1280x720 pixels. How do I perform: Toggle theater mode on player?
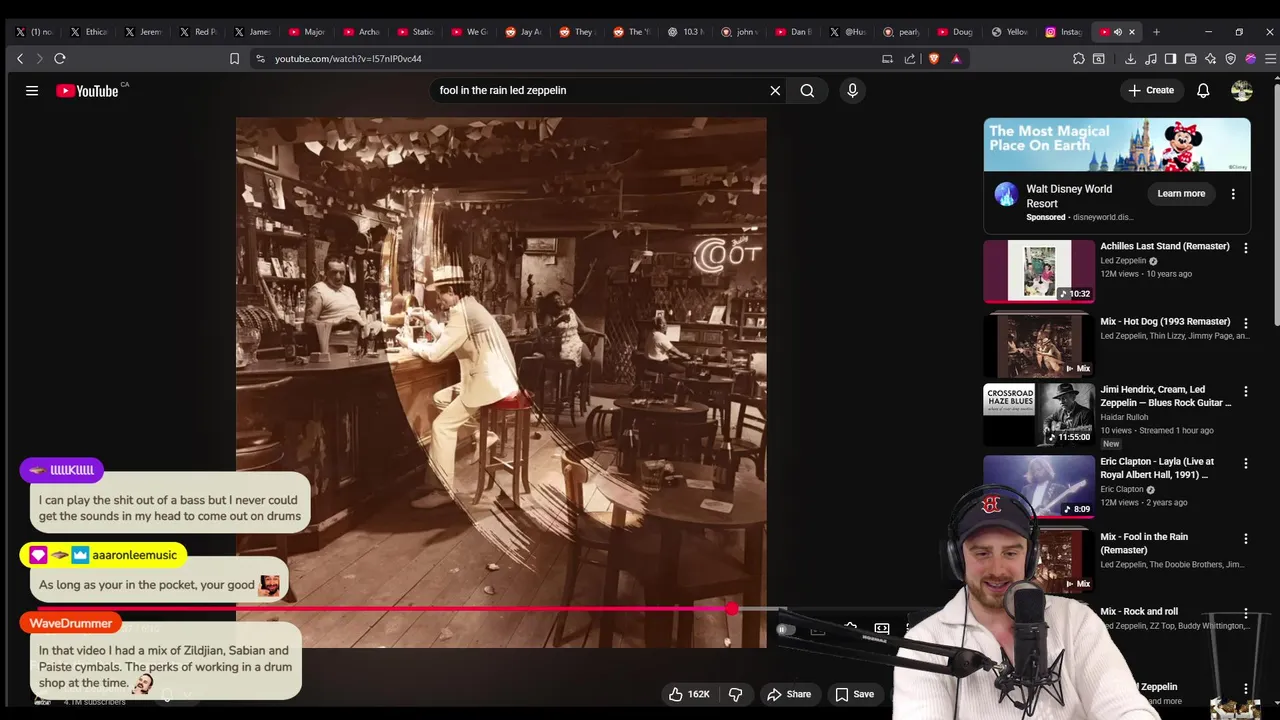[x=882, y=629]
